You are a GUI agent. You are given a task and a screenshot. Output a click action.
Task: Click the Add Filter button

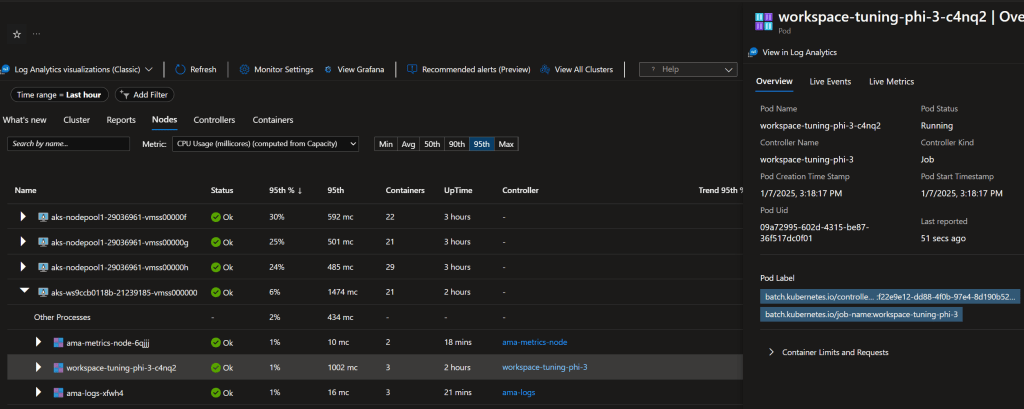click(x=143, y=95)
